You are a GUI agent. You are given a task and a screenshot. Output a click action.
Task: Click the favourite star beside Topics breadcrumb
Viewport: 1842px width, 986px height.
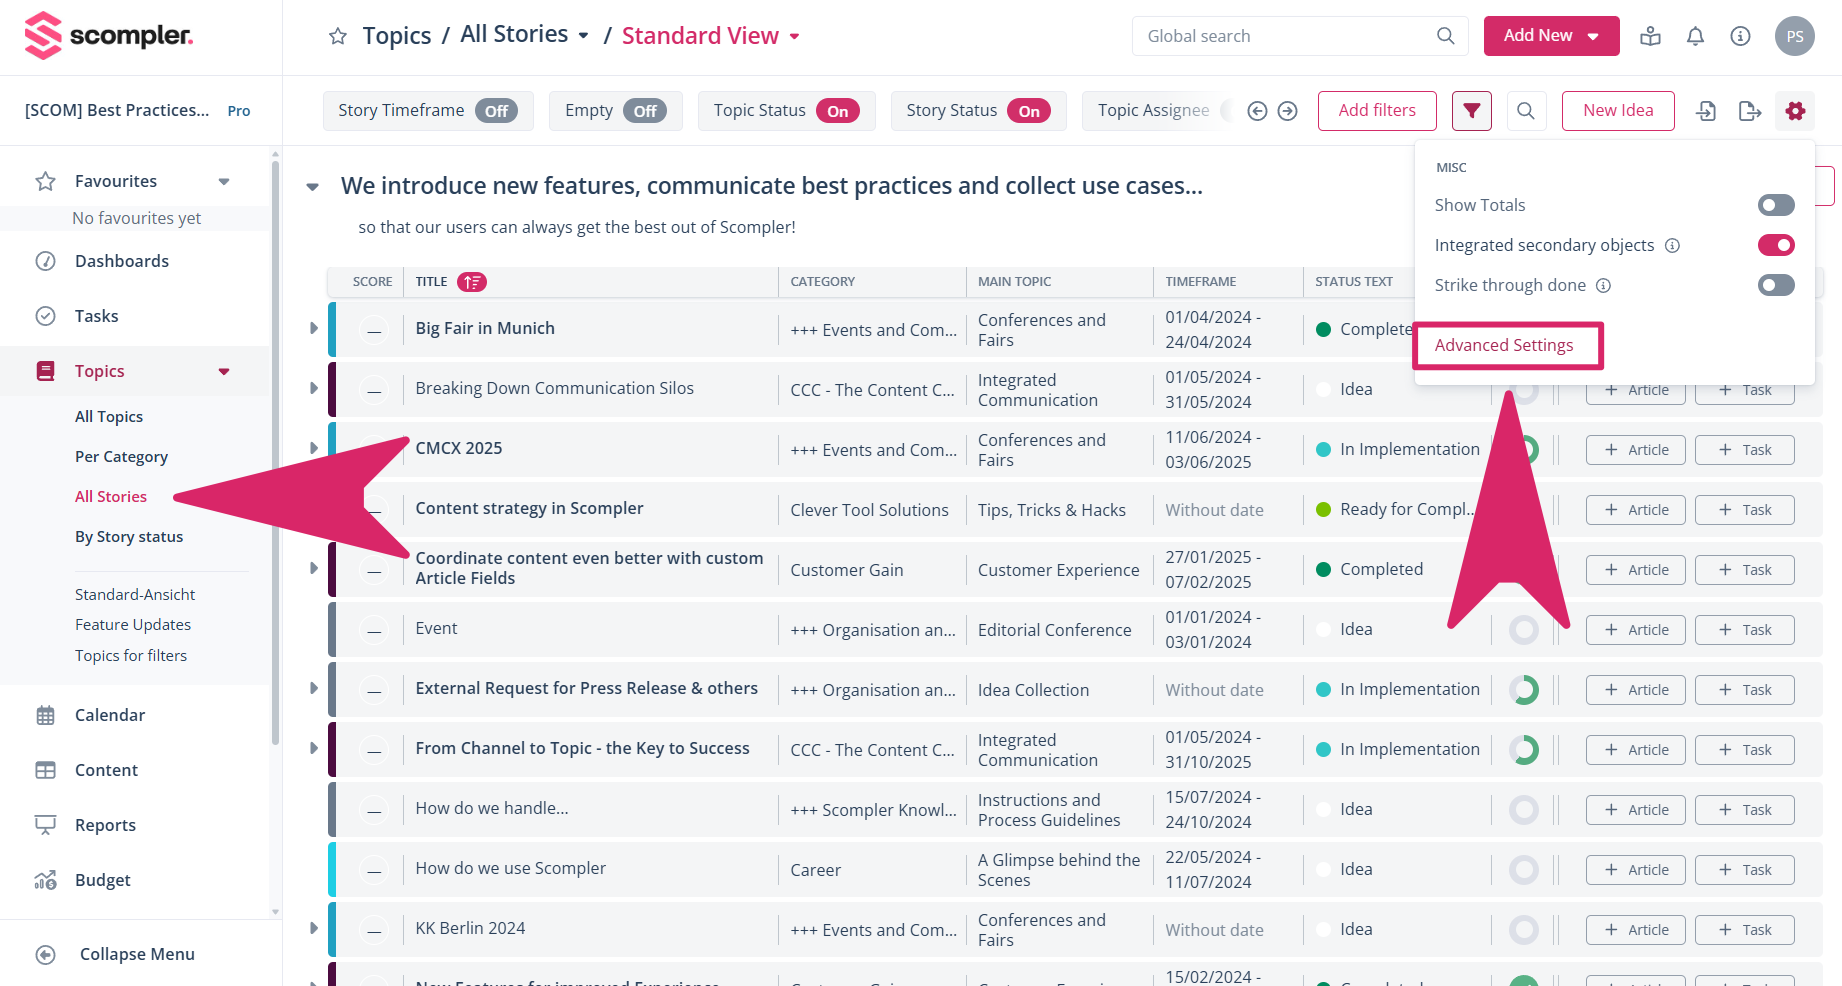coord(338,37)
